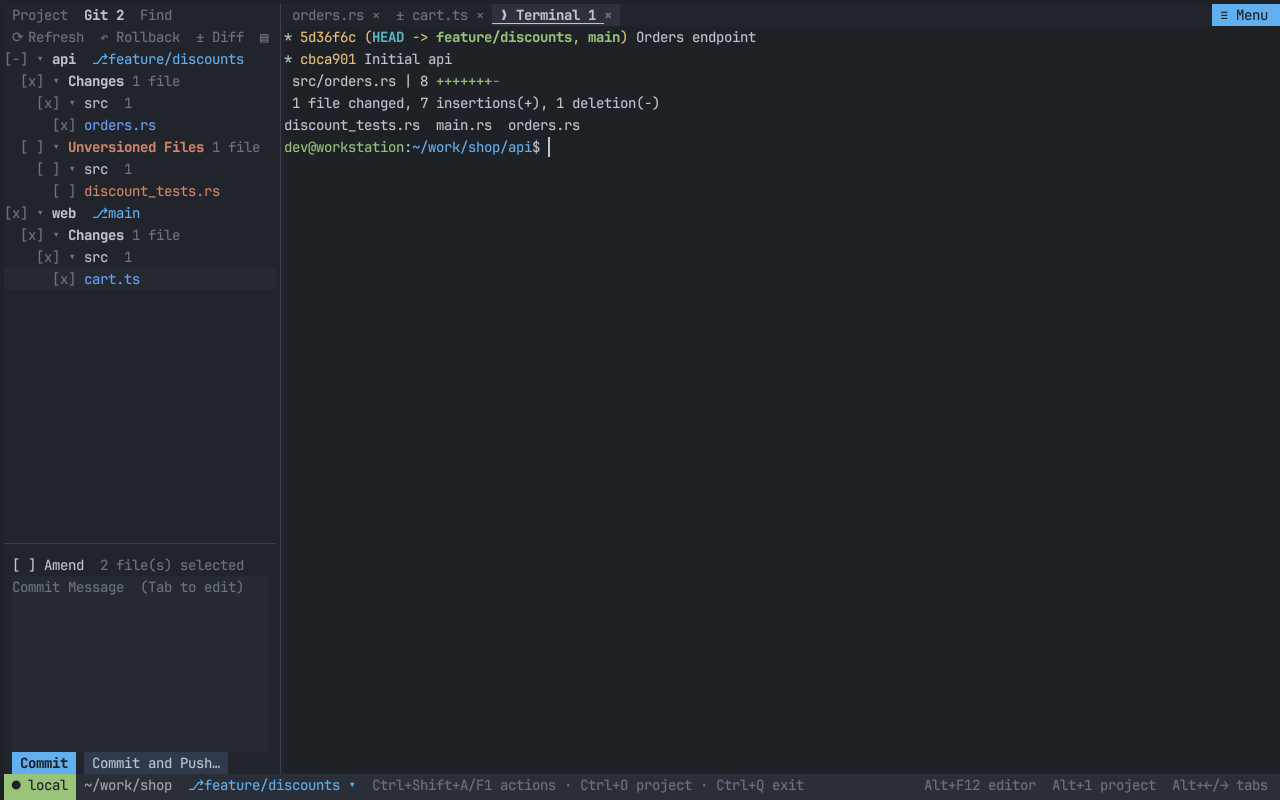Switch to the orders.rs editor tab
This screenshot has height=800, width=1280.
click(328, 15)
